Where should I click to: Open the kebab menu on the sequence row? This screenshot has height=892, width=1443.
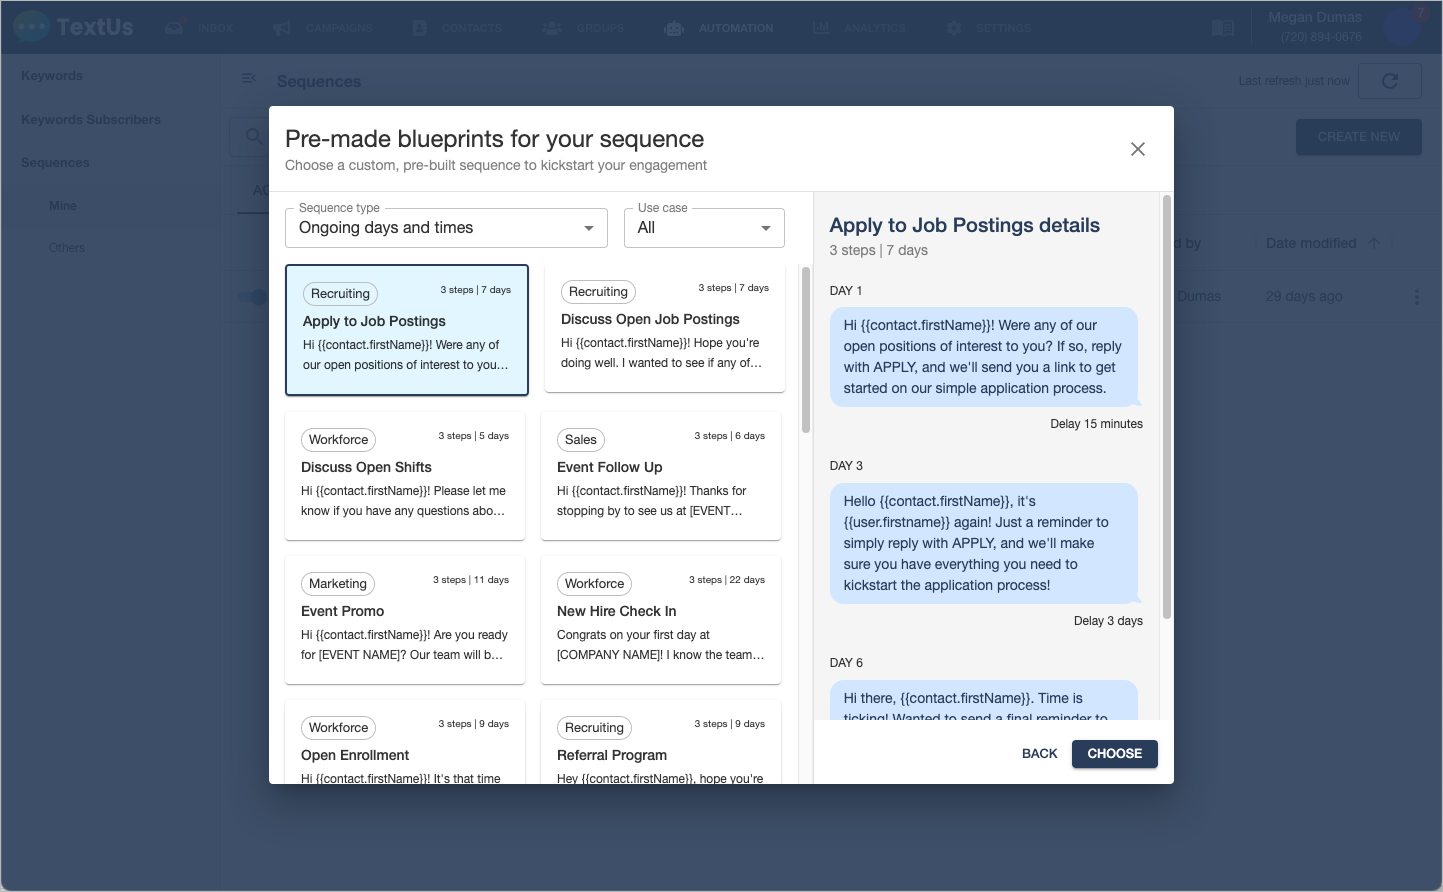point(1417,296)
